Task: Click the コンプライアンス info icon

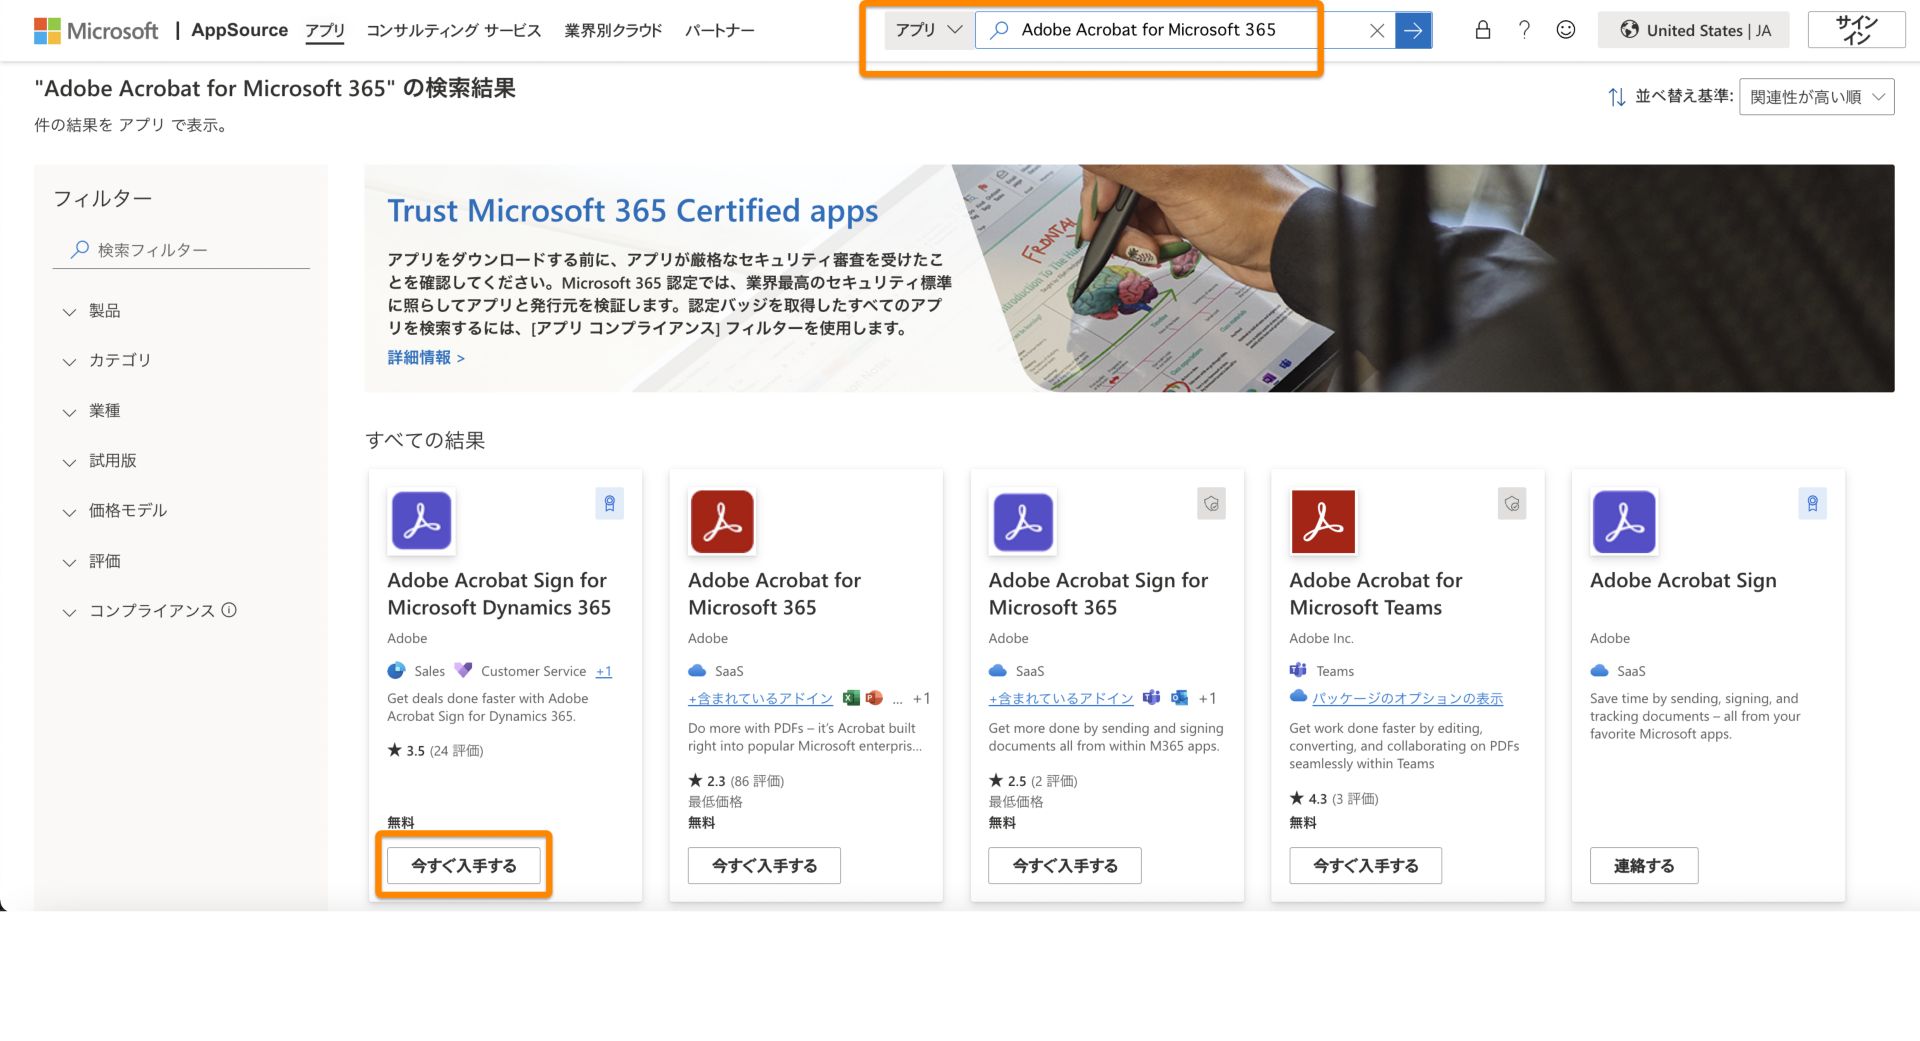Action: pos(229,610)
